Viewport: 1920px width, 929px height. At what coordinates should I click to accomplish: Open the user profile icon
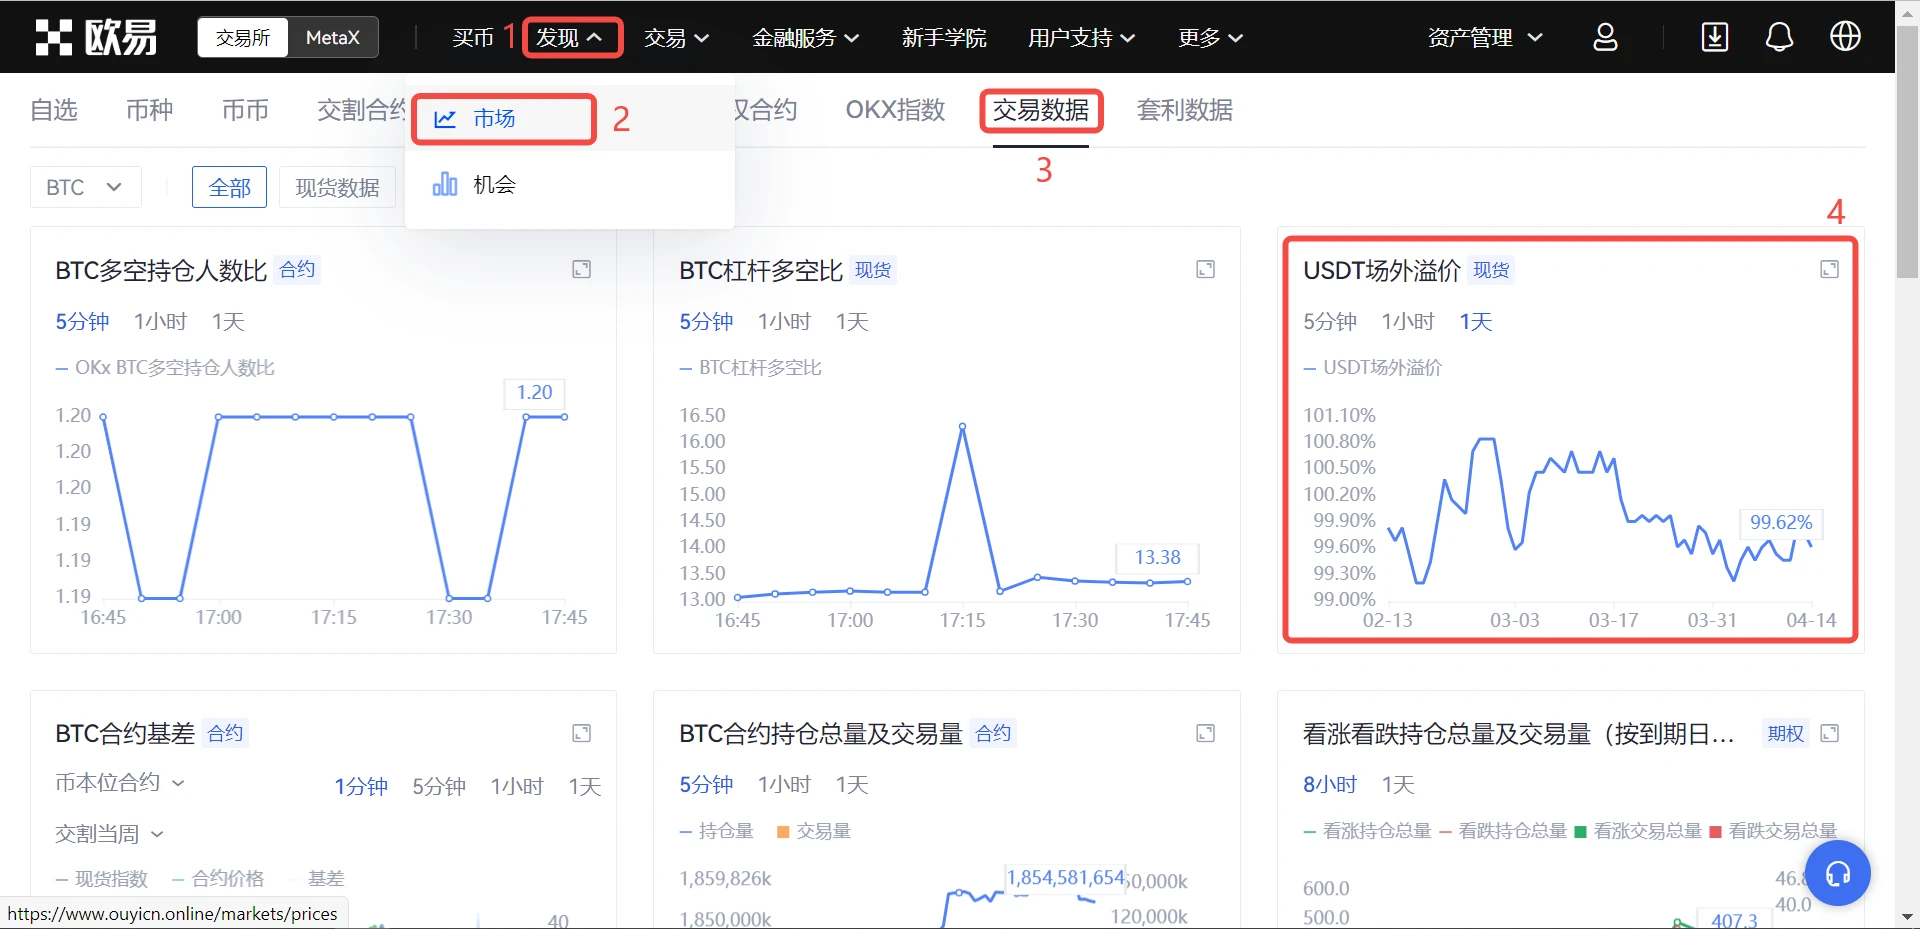[1605, 37]
